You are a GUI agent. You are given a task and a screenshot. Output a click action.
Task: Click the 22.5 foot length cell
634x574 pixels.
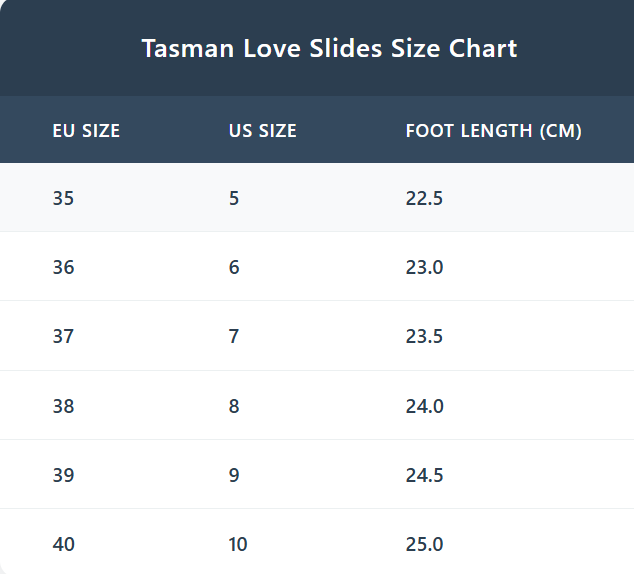coord(424,198)
